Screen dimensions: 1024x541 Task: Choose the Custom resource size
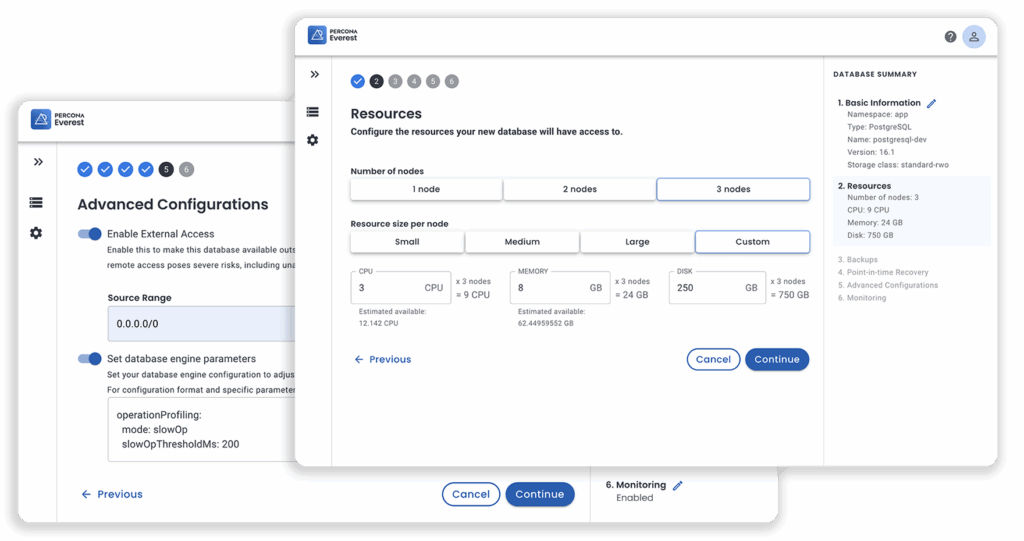click(x=752, y=241)
